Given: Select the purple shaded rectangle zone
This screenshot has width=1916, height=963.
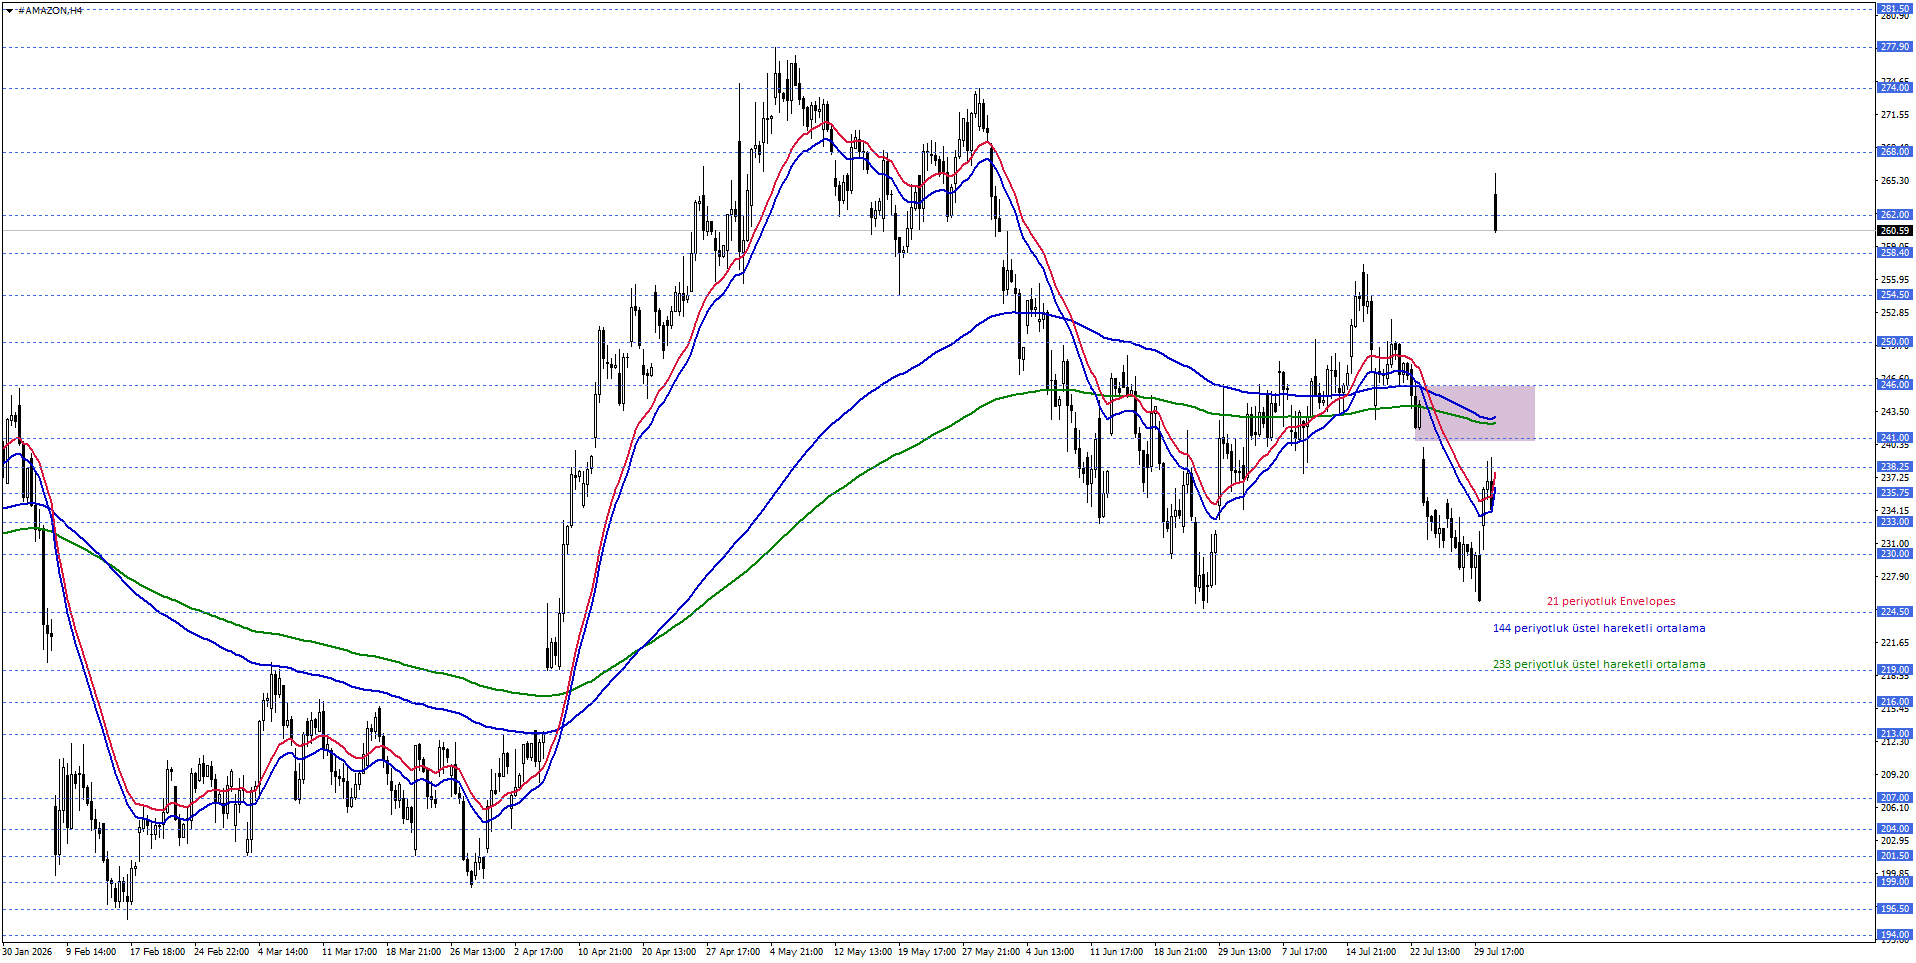Looking at the screenshot, I should pos(1475,412).
